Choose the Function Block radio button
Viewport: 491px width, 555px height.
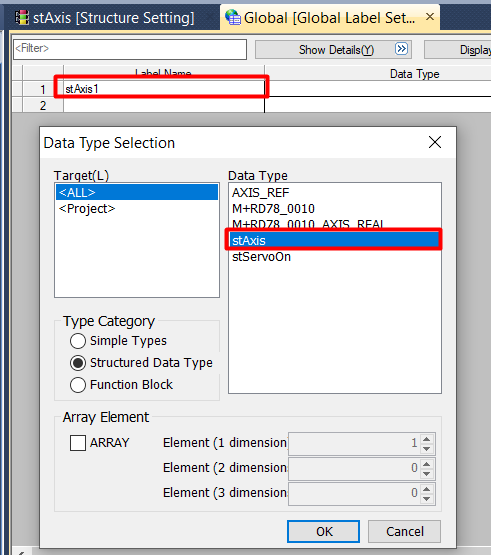click(78, 385)
